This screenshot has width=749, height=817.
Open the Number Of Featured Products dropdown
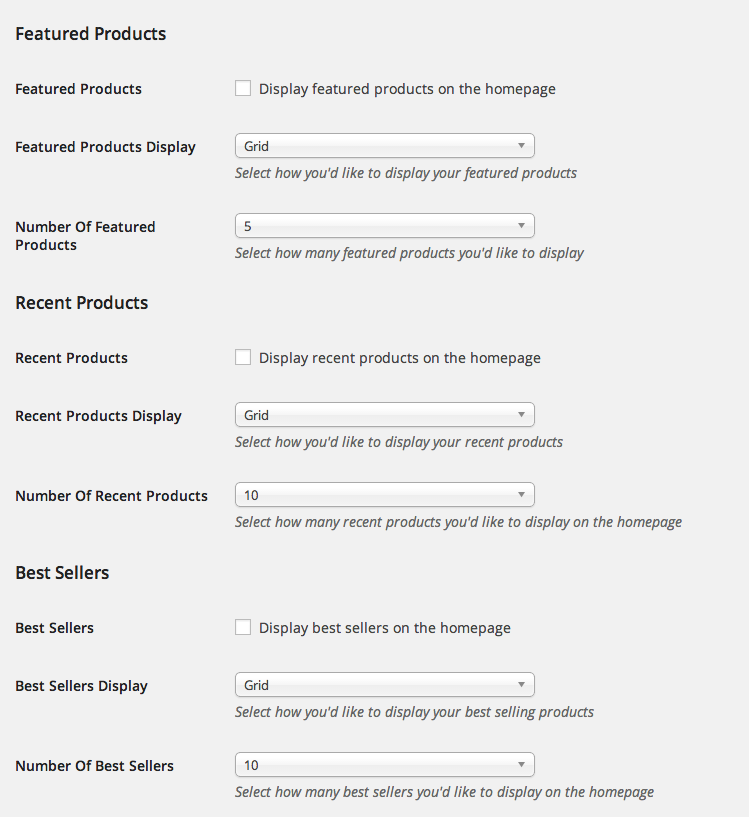pyautogui.click(x=385, y=226)
